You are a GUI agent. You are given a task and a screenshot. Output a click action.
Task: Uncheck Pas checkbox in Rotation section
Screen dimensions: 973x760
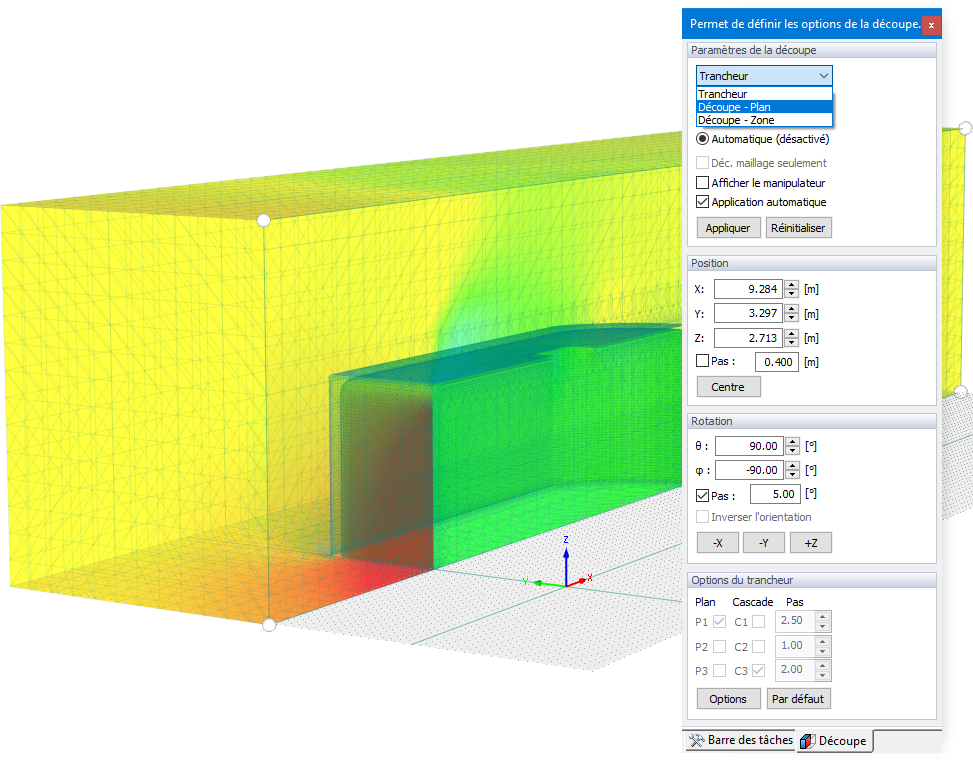pos(702,496)
